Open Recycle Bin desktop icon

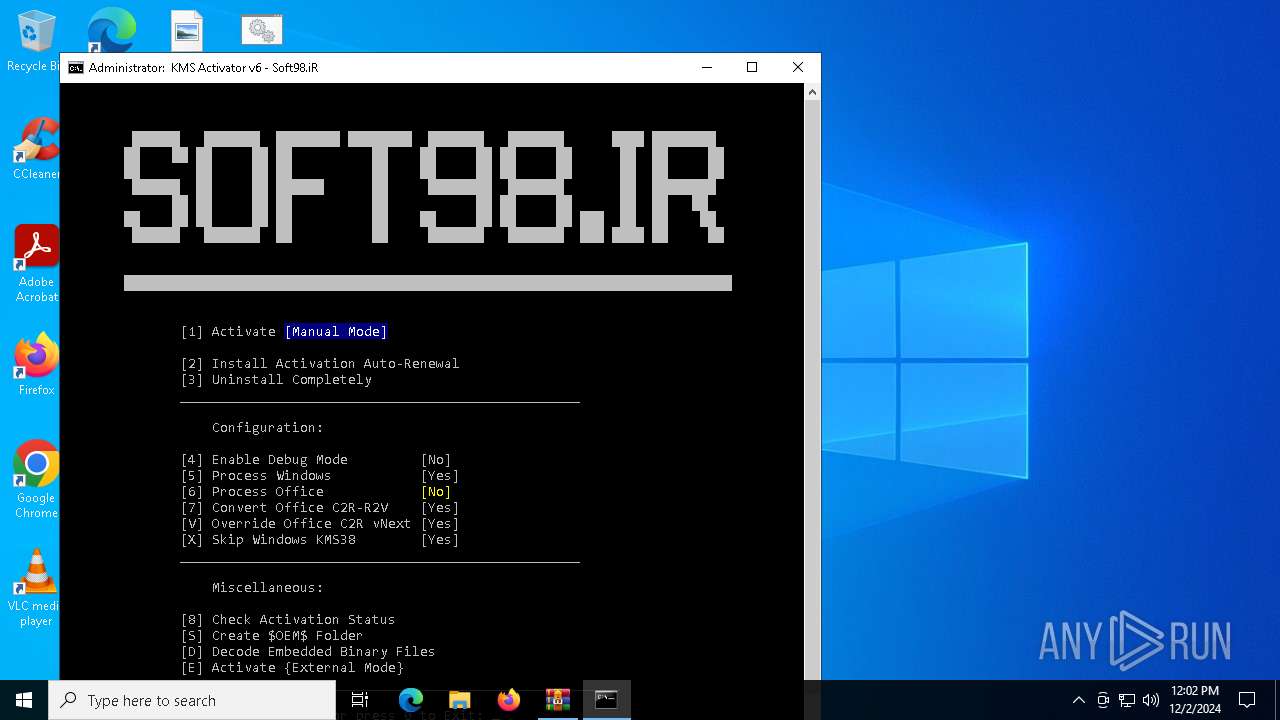pyautogui.click(x=36, y=42)
